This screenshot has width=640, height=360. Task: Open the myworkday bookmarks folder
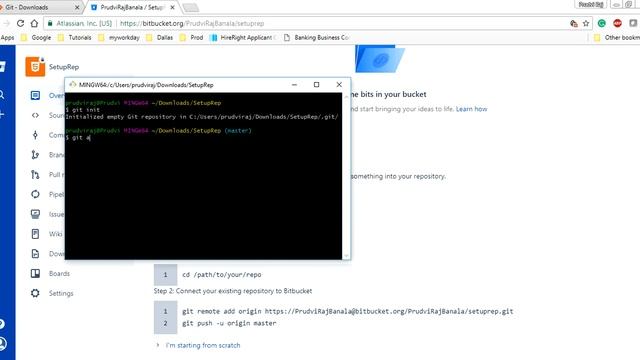(119, 38)
